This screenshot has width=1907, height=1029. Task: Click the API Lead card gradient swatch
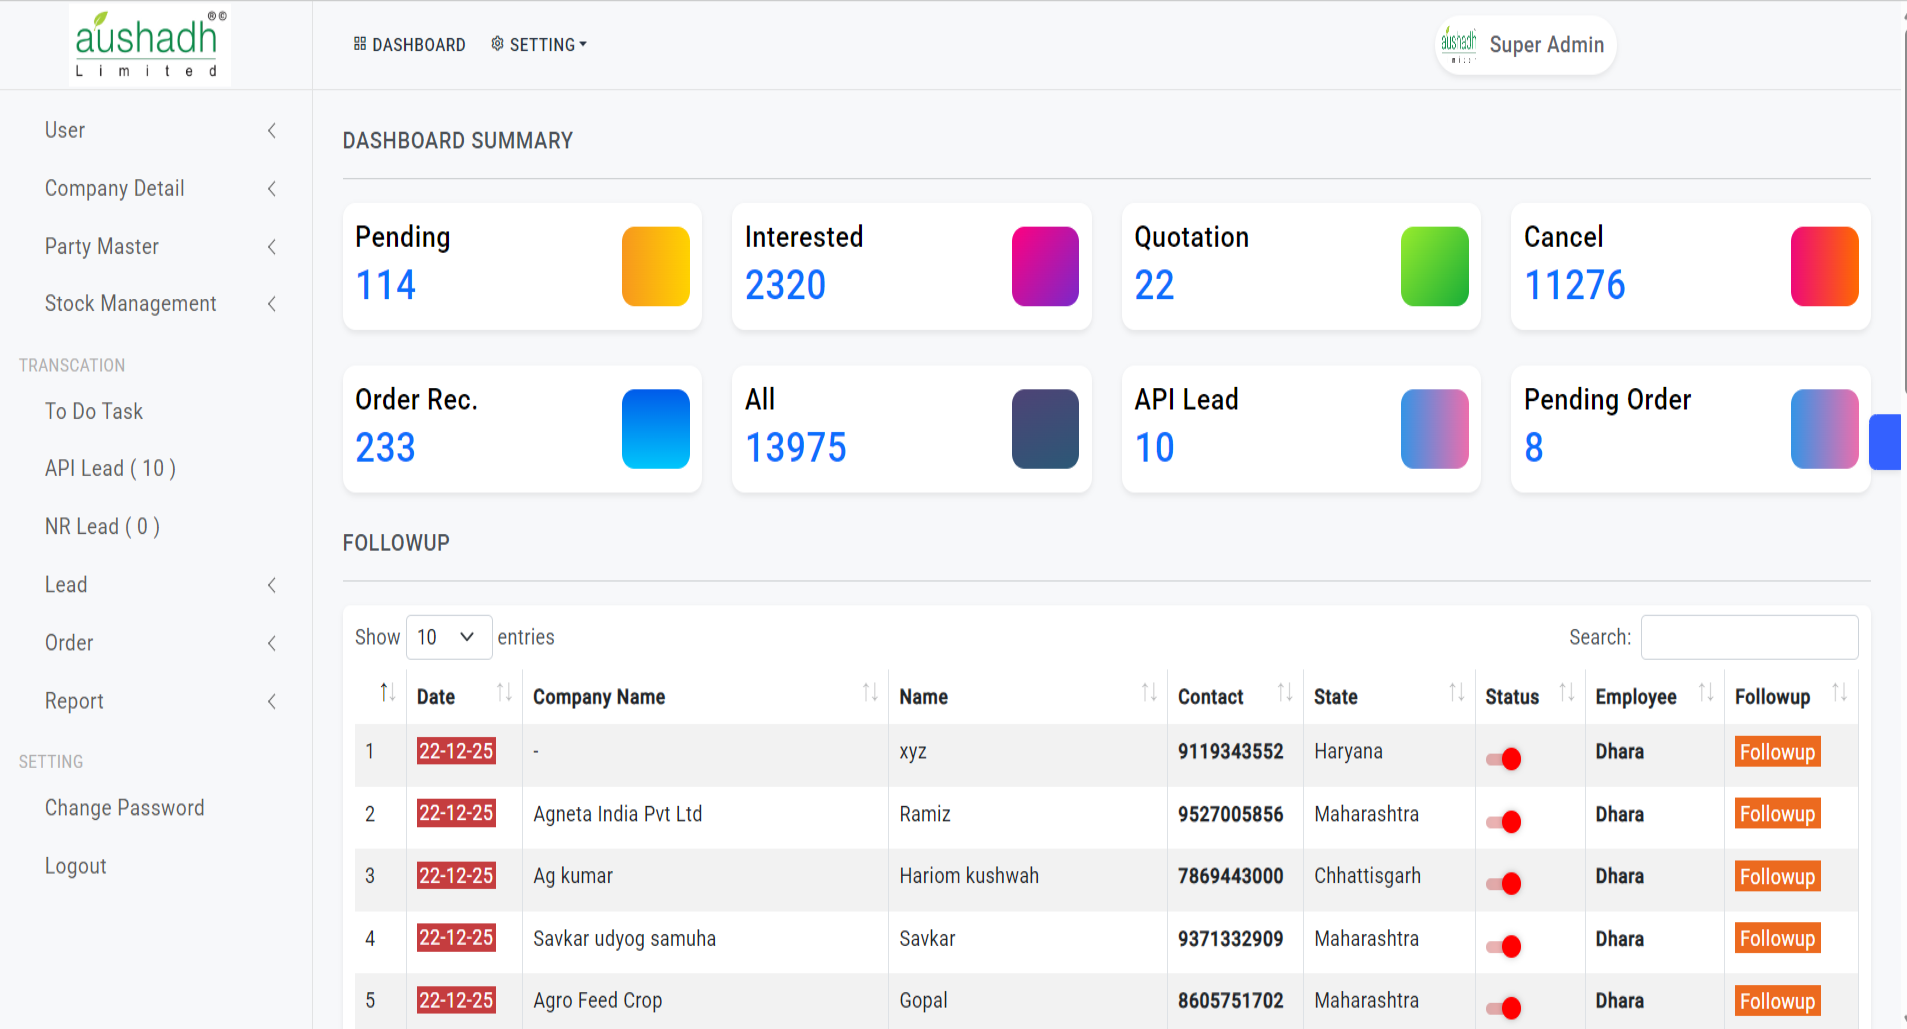pos(1434,429)
